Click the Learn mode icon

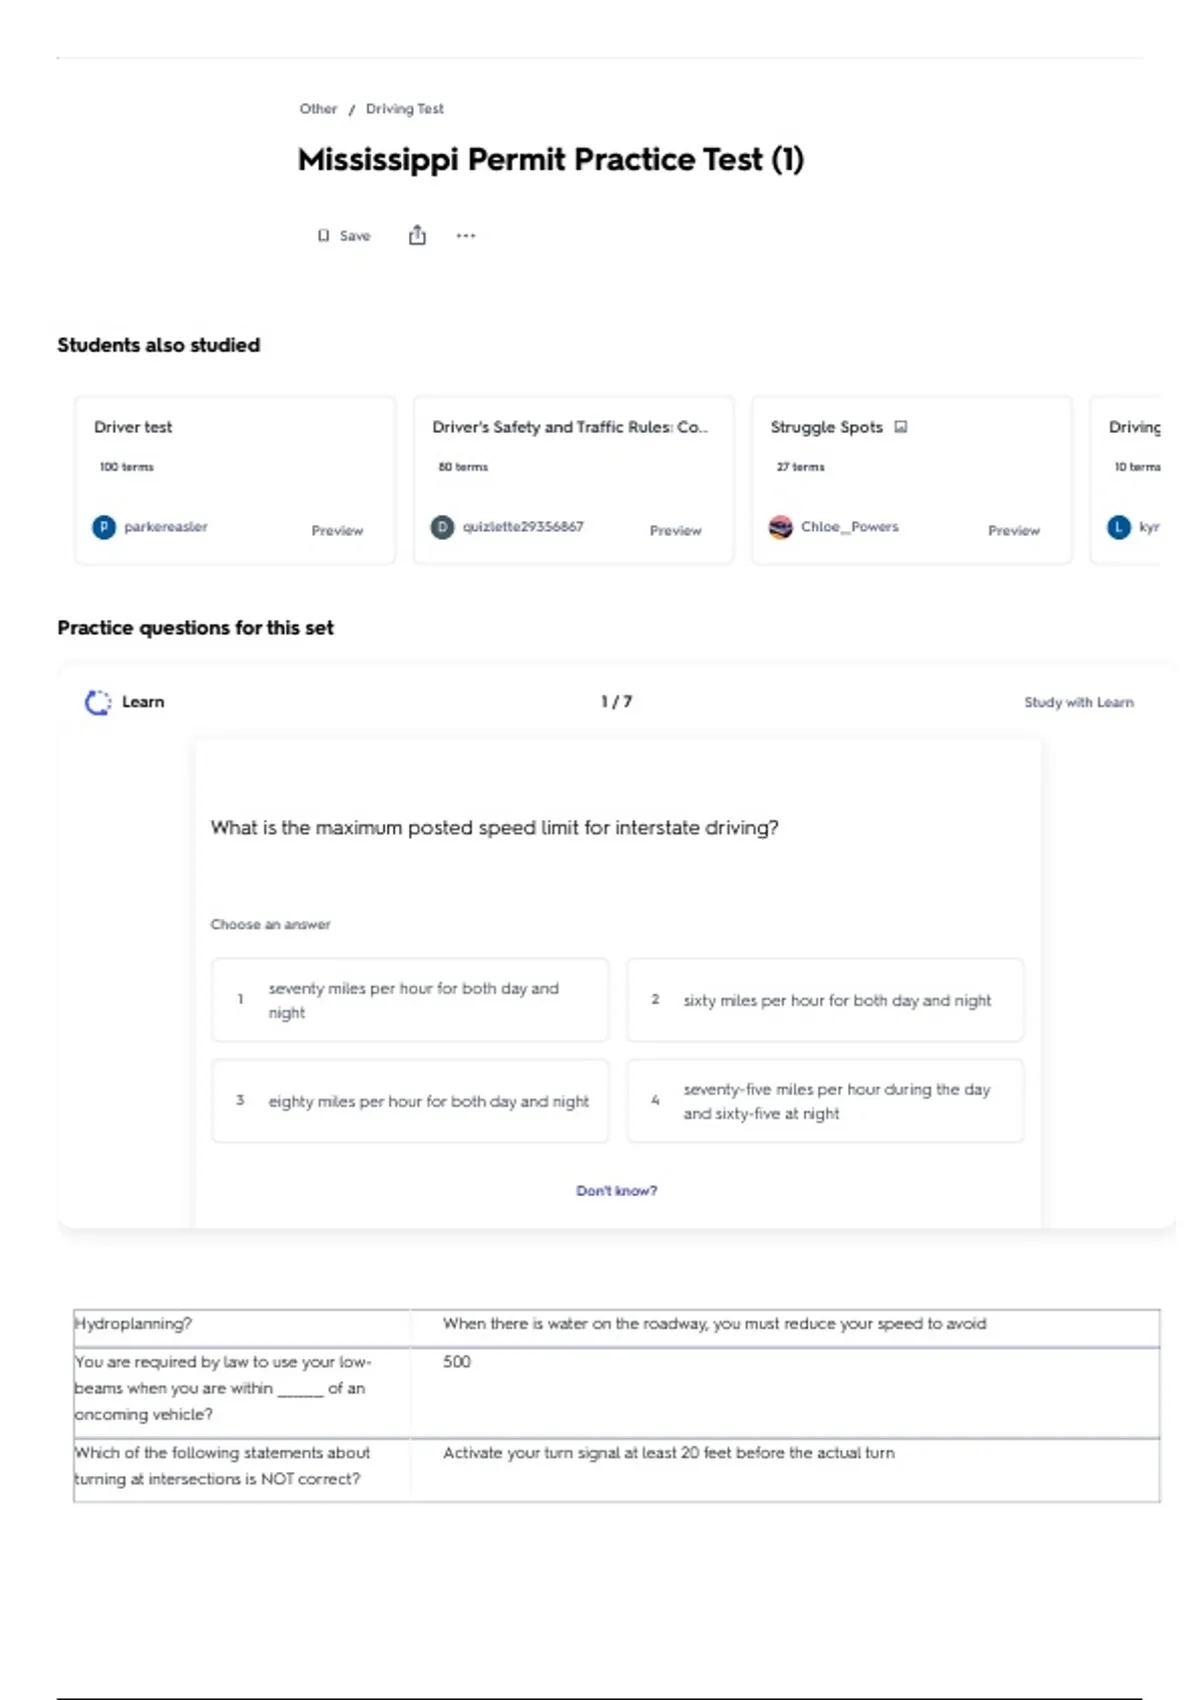point(98,702)
